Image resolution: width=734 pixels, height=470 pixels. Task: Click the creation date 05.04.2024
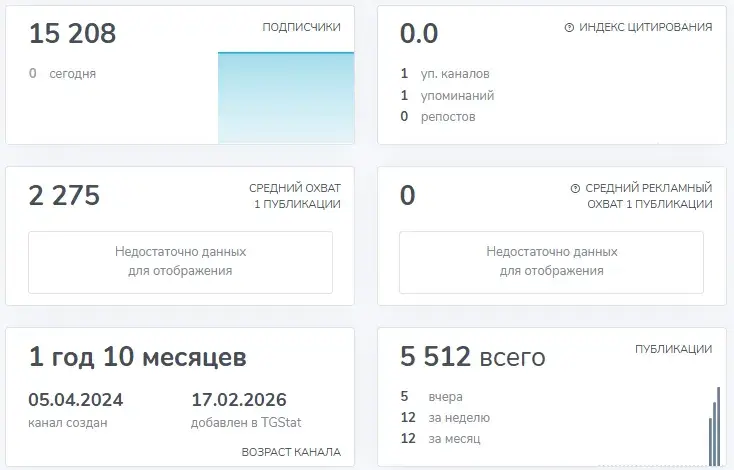76,400
